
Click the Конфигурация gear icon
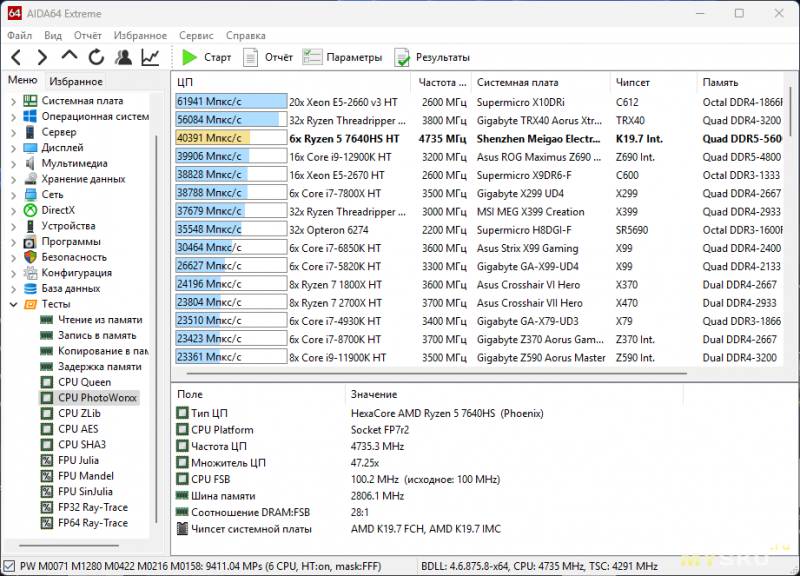(x=31, y=273)
